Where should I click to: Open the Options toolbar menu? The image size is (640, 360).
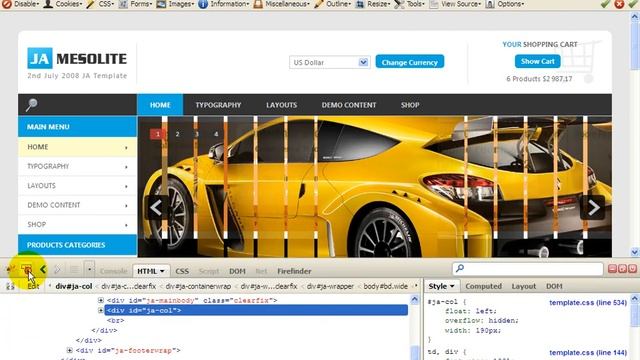(x=505, y=4)
